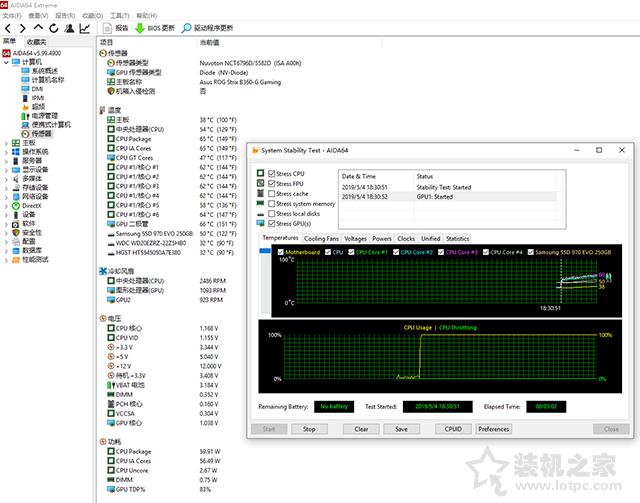640x503 pixels.
Task: Click the driver update magnifier icon
Action: pyautogui.click(x=186, y=28)
